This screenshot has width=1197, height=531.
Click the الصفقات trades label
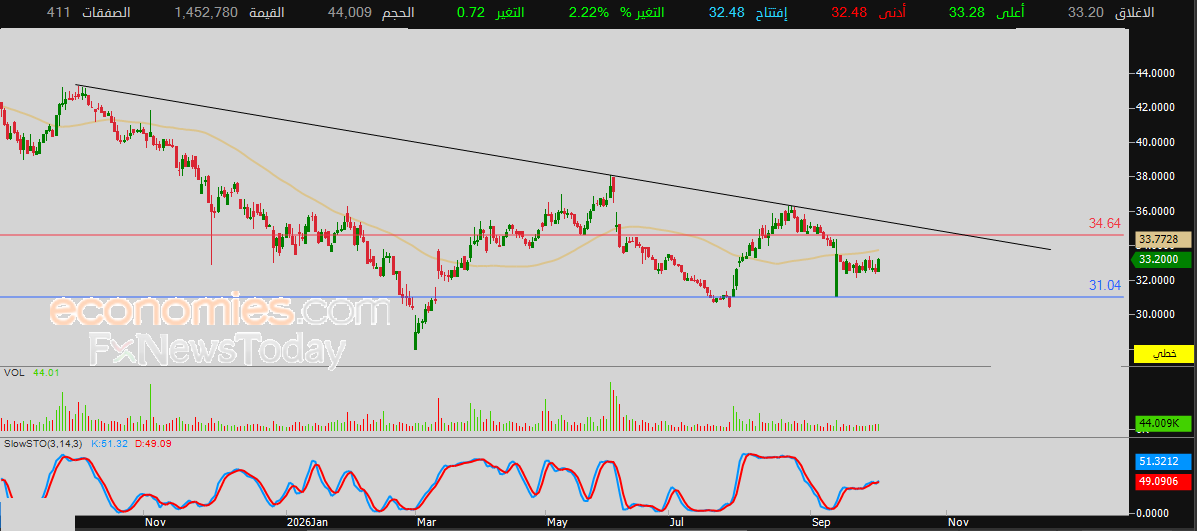point(105,12)
